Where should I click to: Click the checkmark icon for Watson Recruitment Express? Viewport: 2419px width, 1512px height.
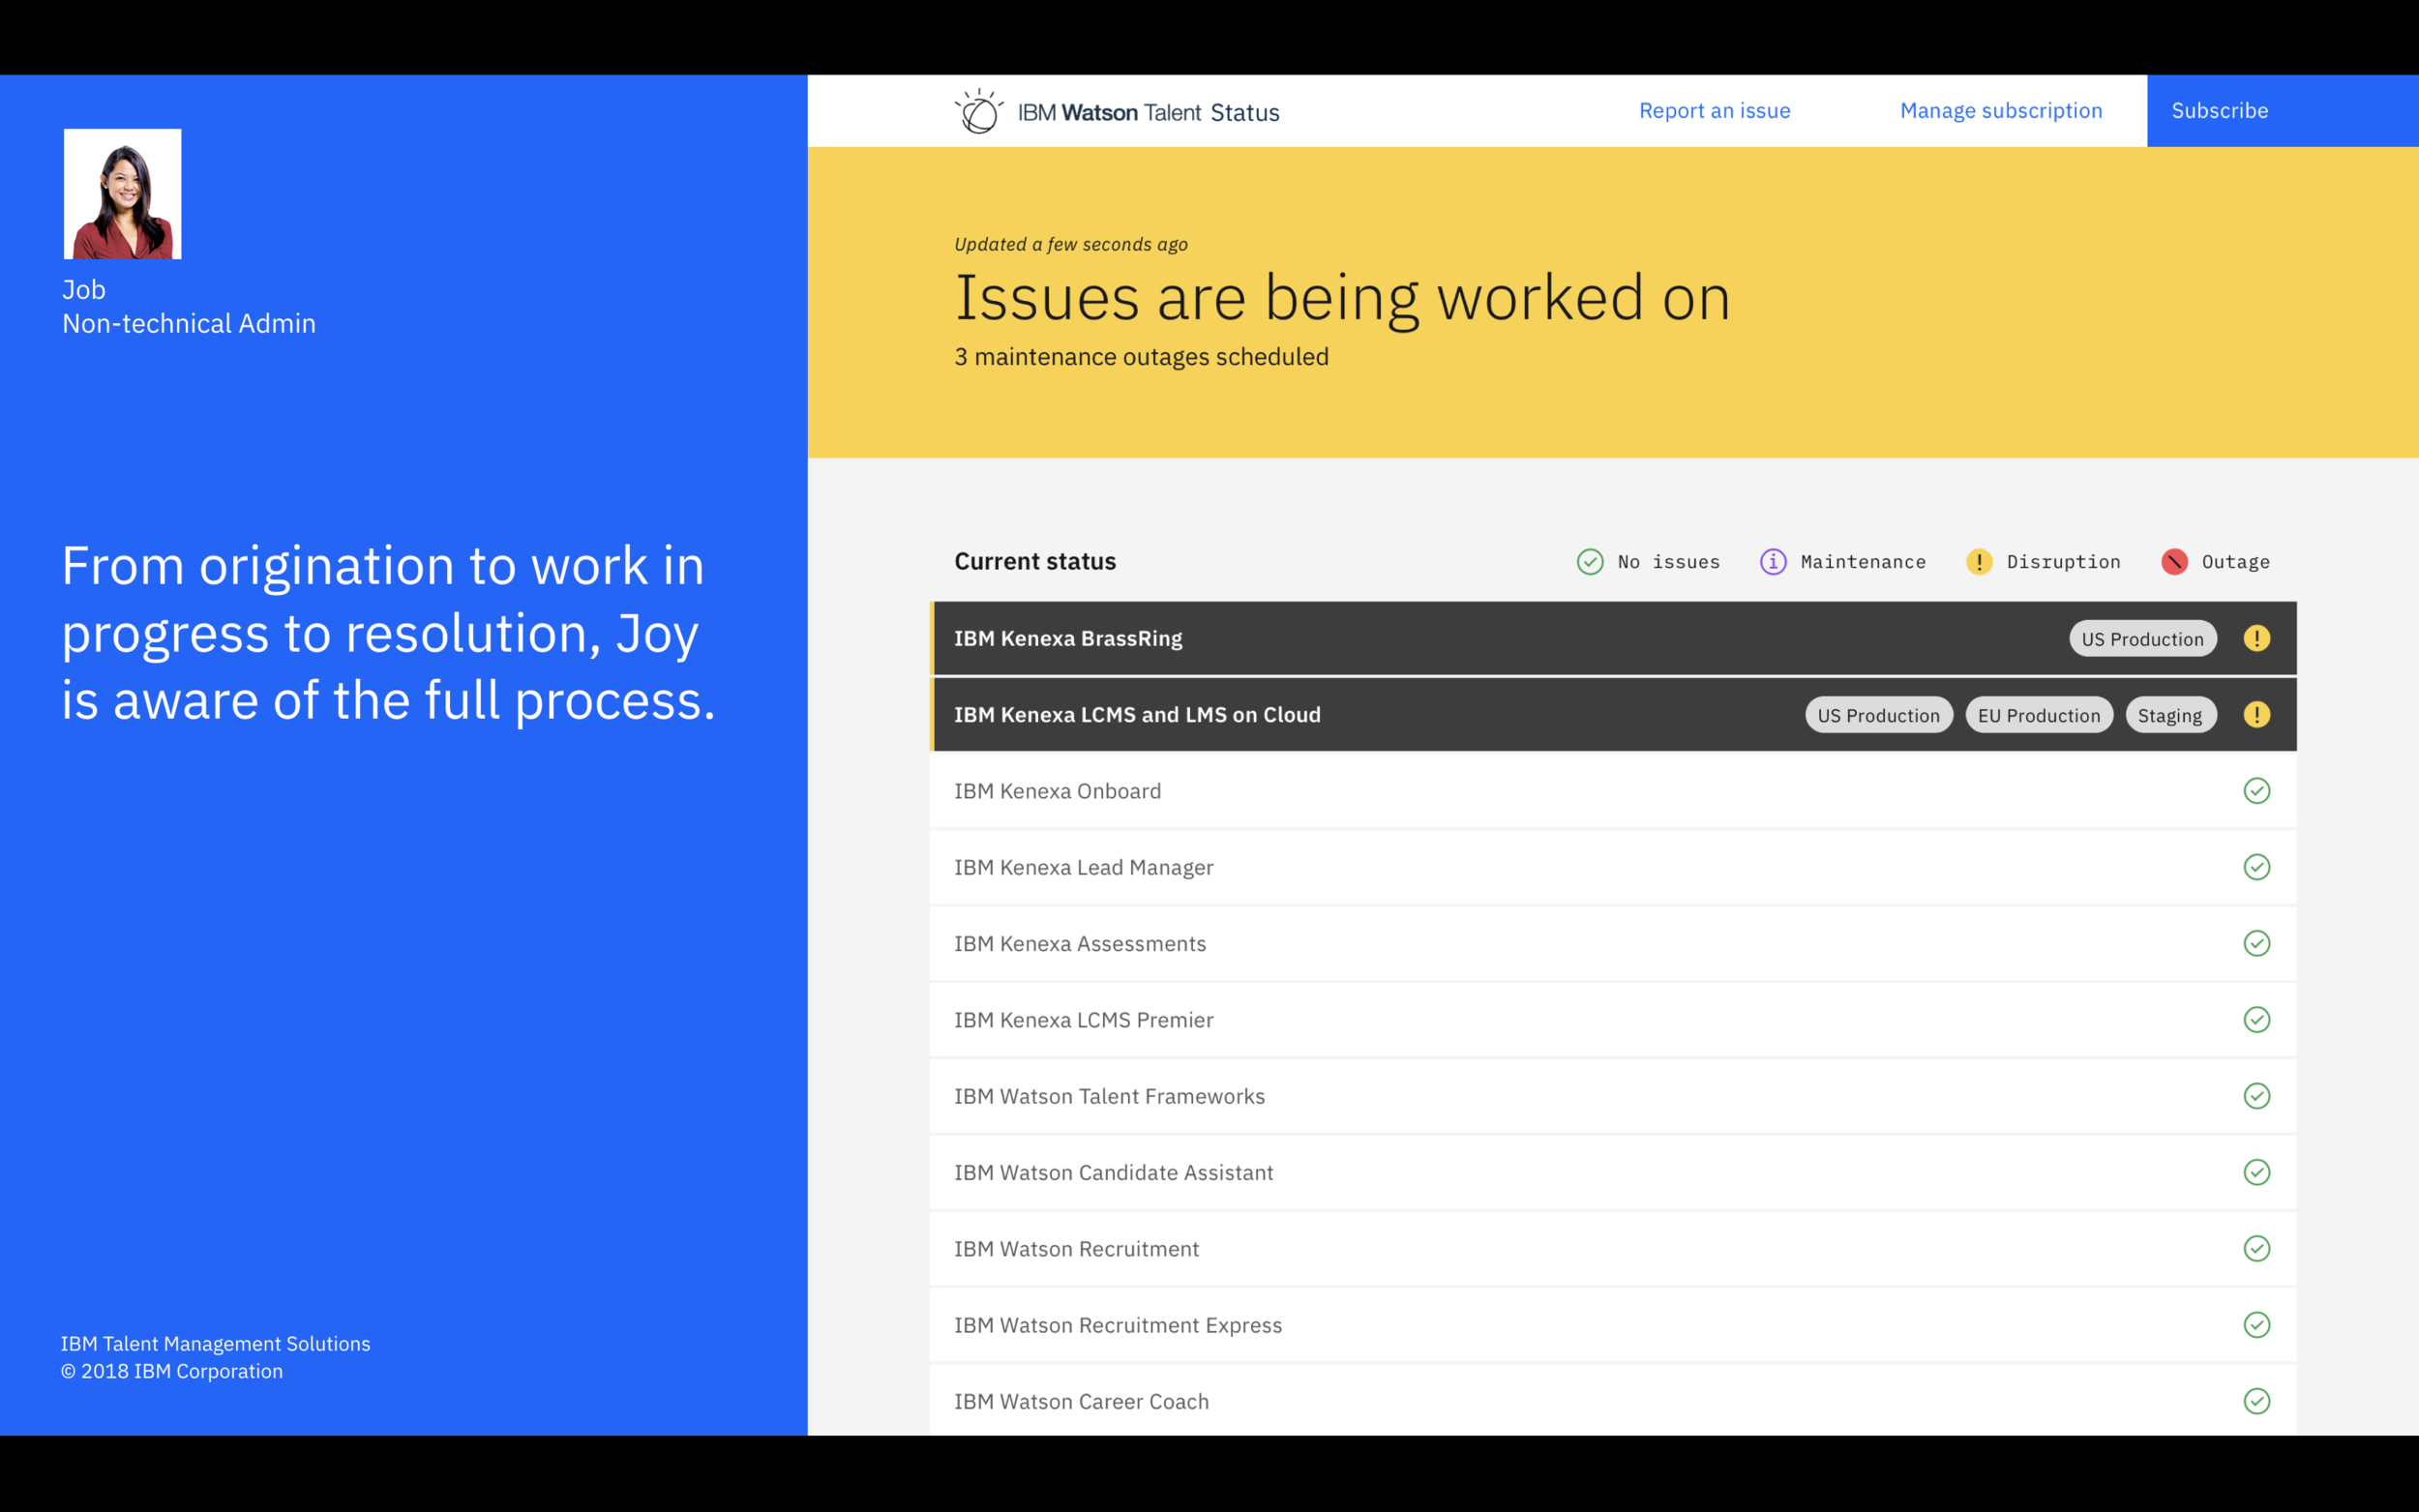(x=2257, y=1325)
